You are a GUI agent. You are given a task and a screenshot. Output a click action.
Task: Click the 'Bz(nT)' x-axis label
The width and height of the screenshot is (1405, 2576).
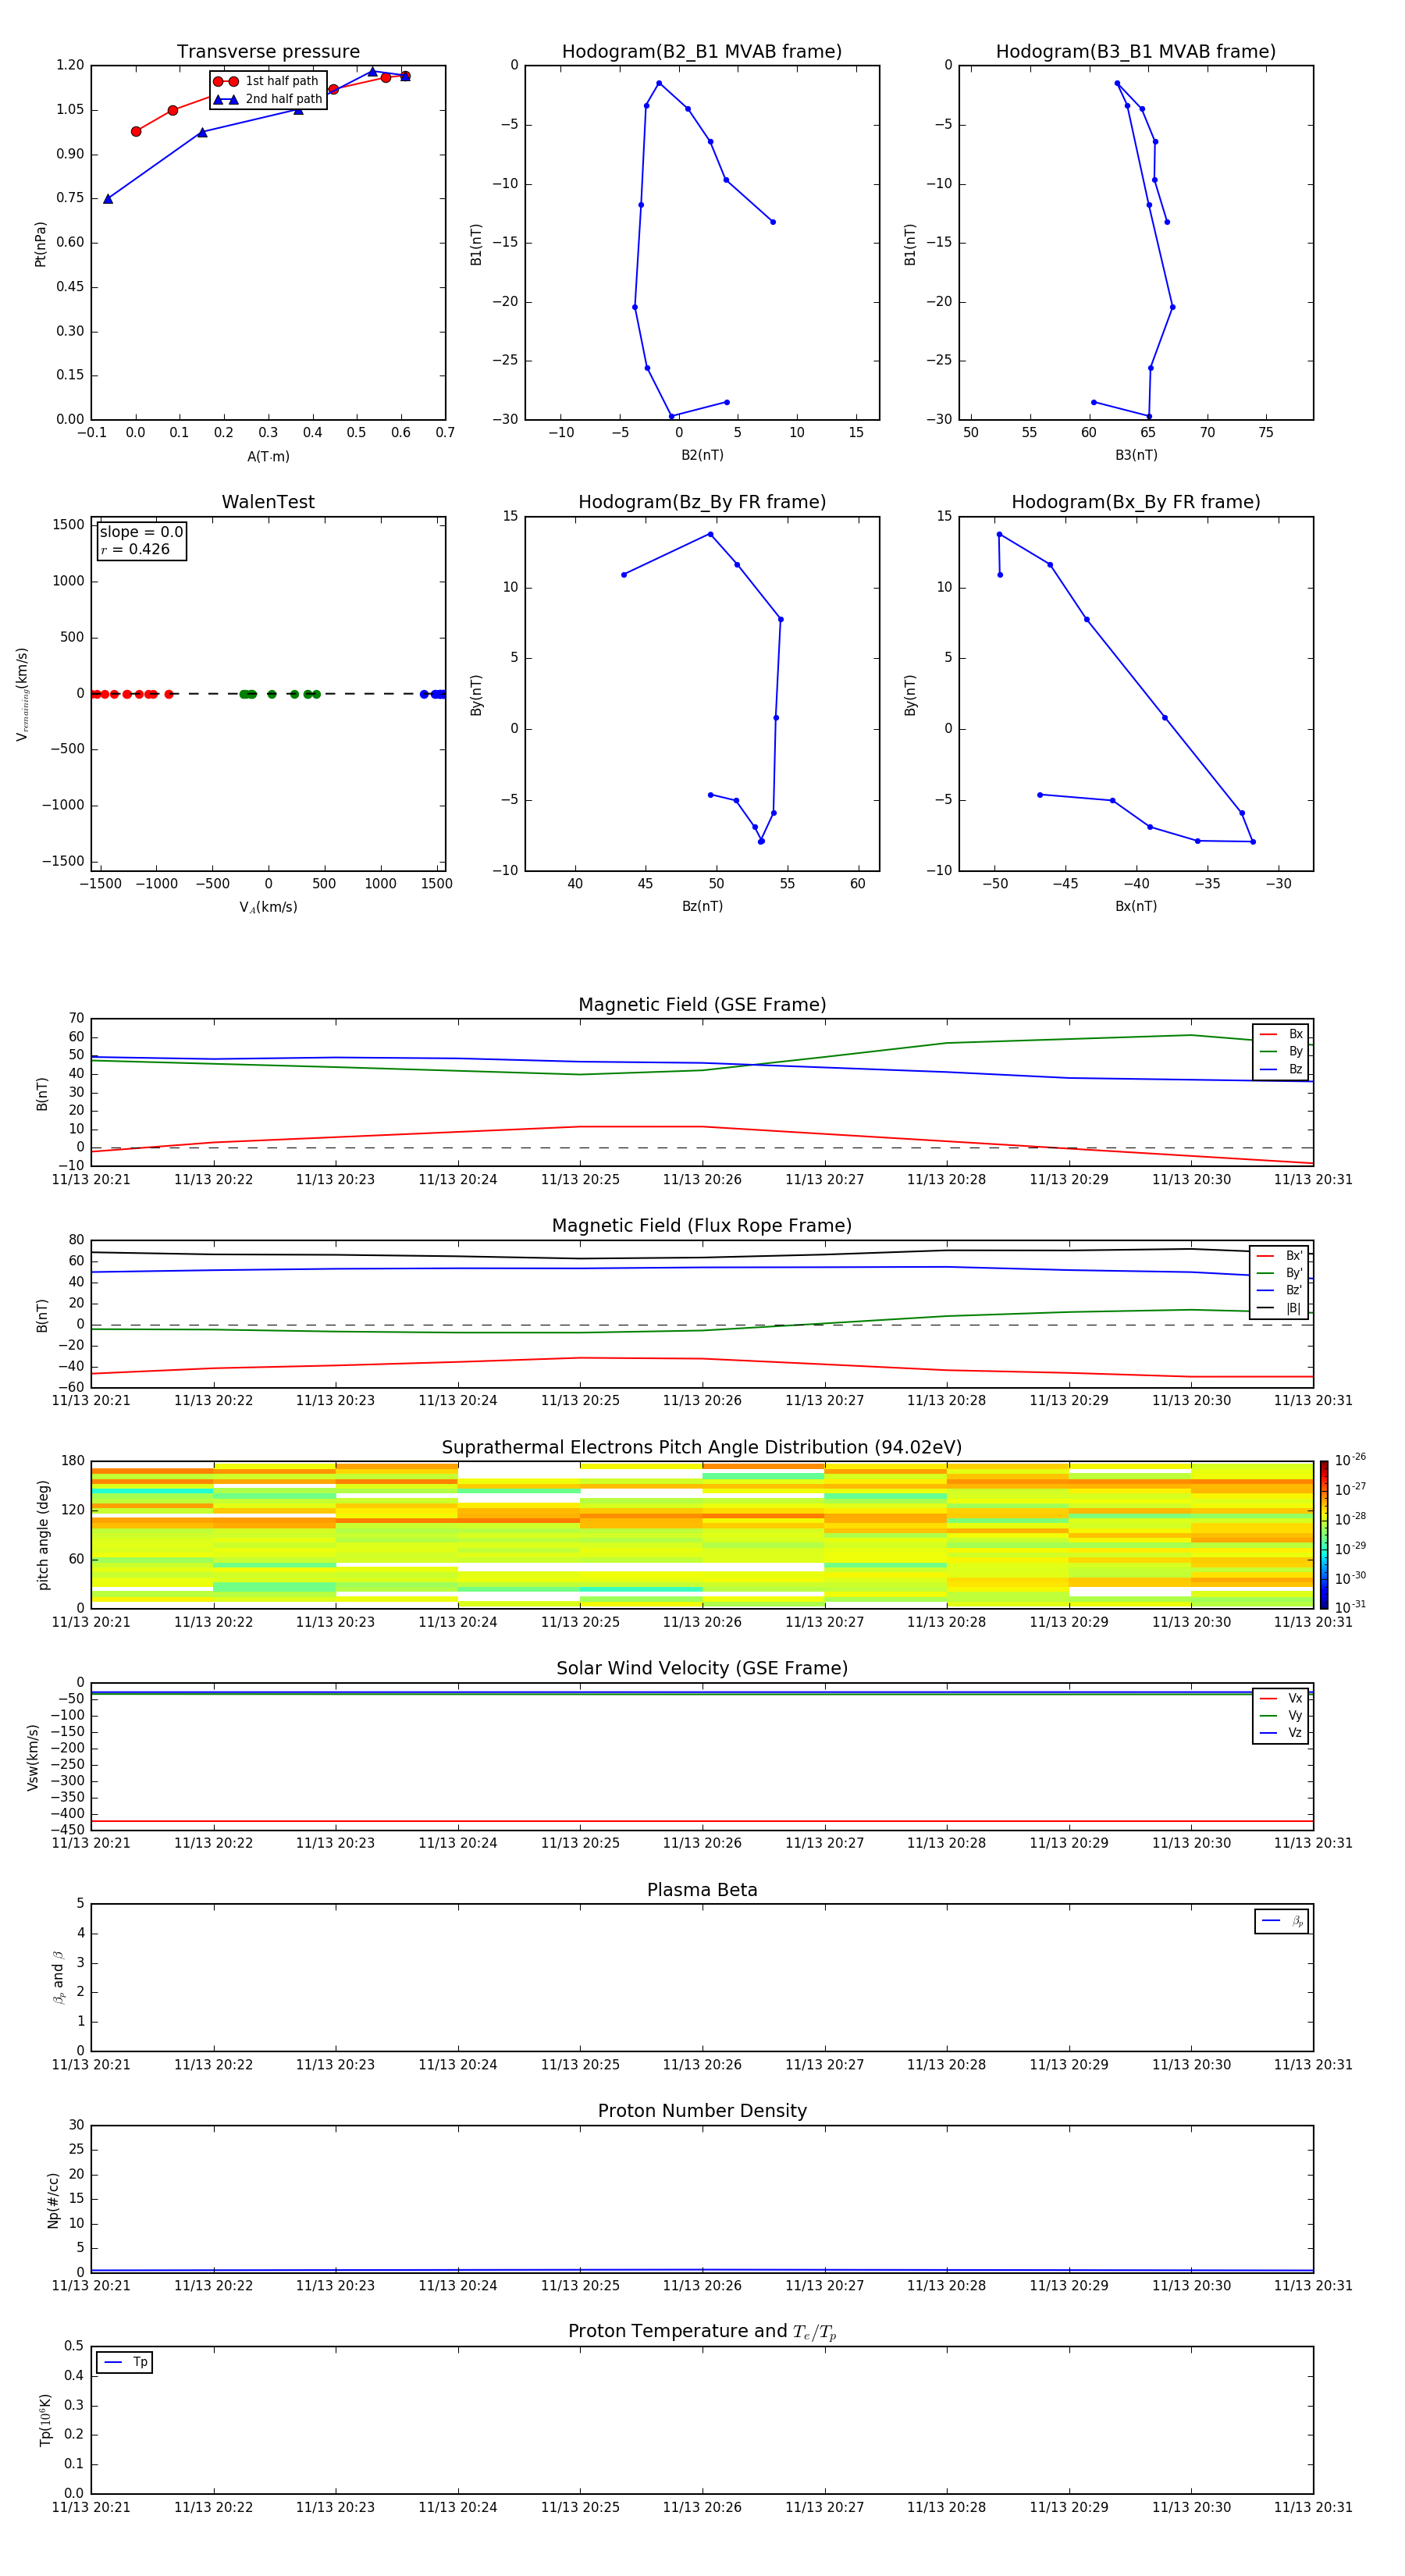tap(702, 906)
